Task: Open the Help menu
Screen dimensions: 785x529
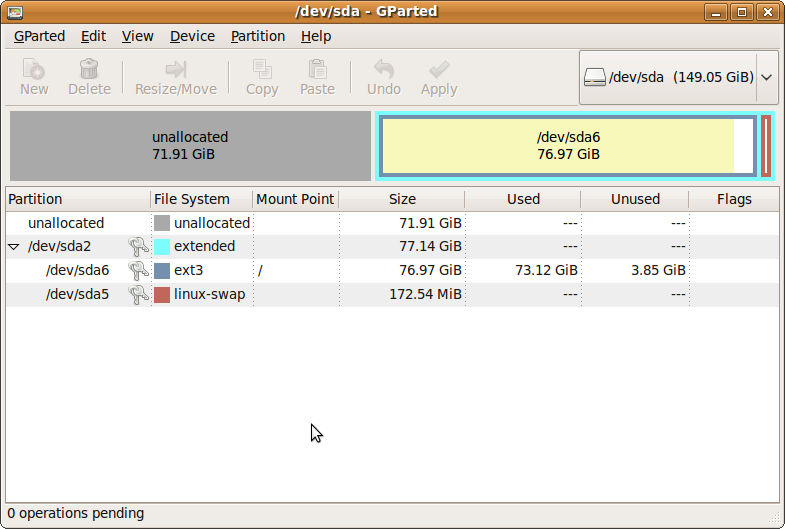Action: coord(316,37)
